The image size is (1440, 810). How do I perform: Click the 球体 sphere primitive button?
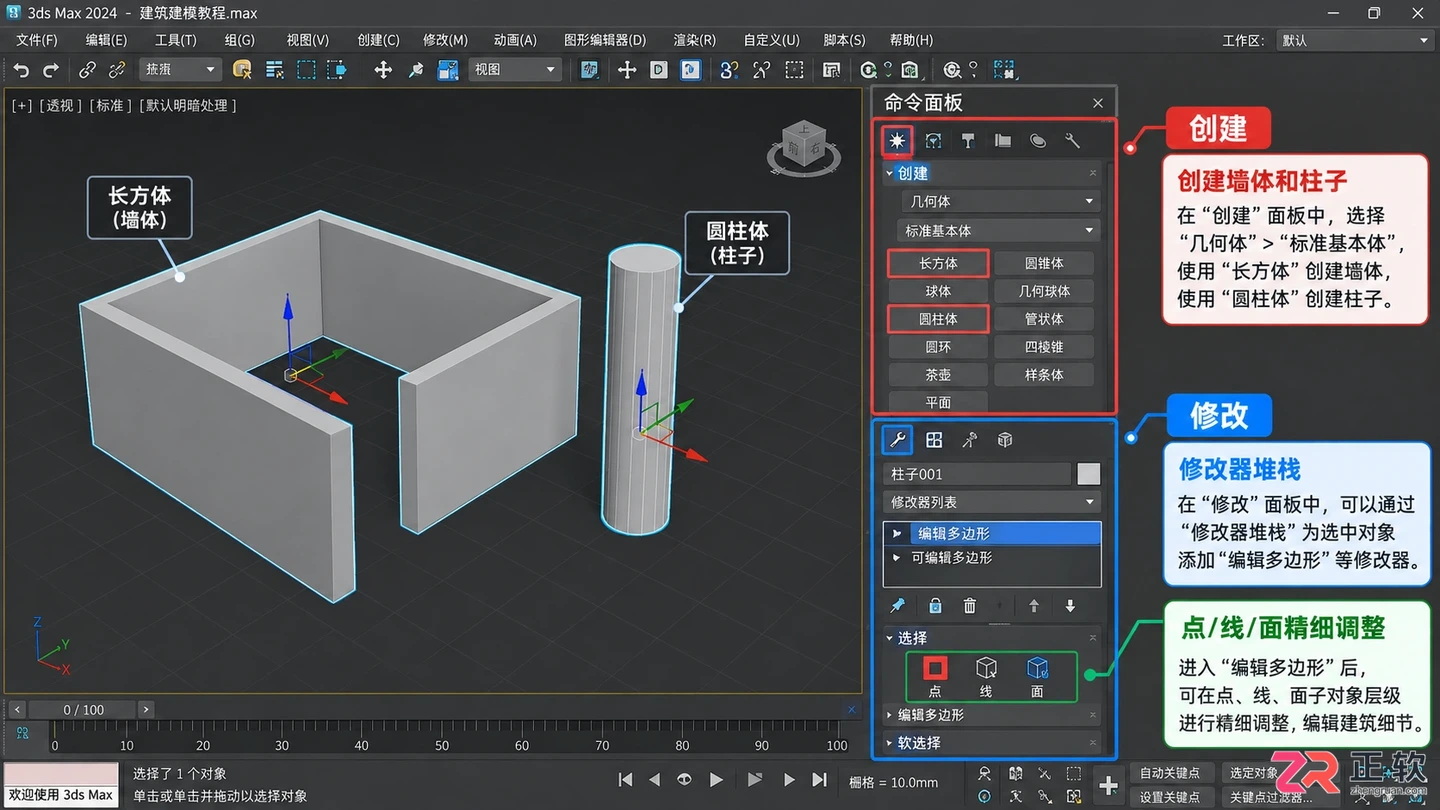pos(938,291)
